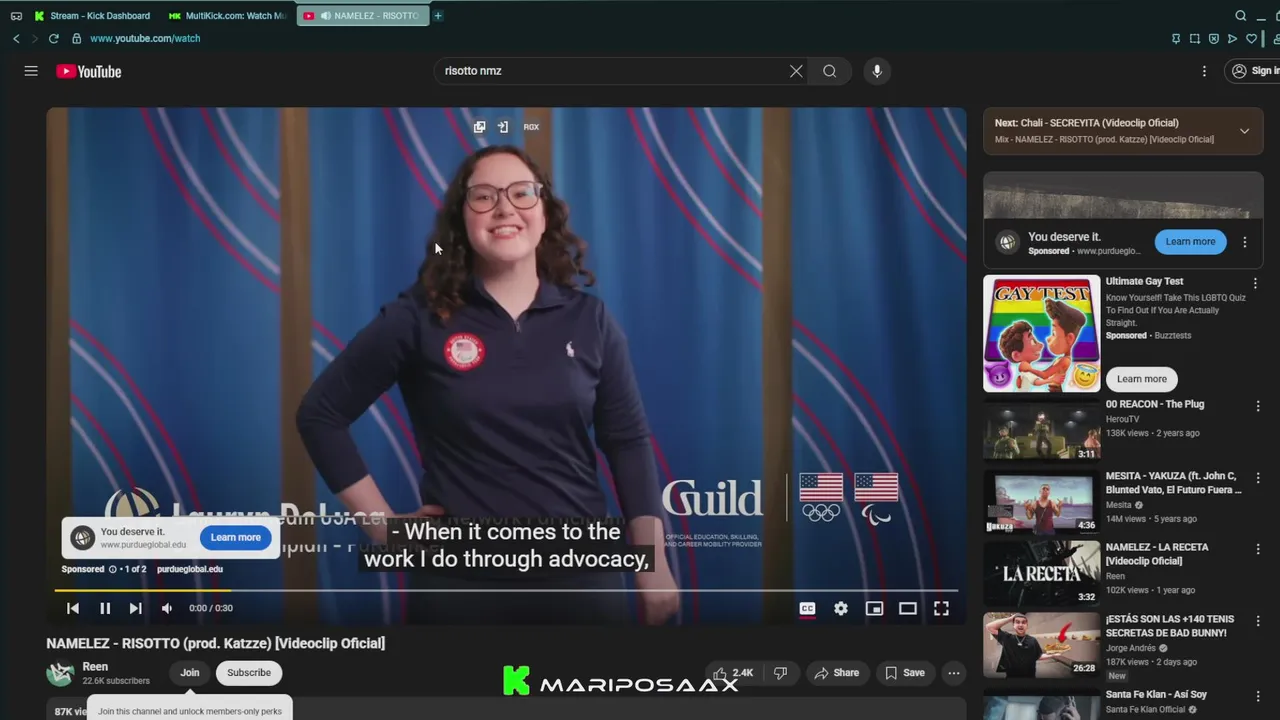Go back with the browser back arrow

click(16, 38)
